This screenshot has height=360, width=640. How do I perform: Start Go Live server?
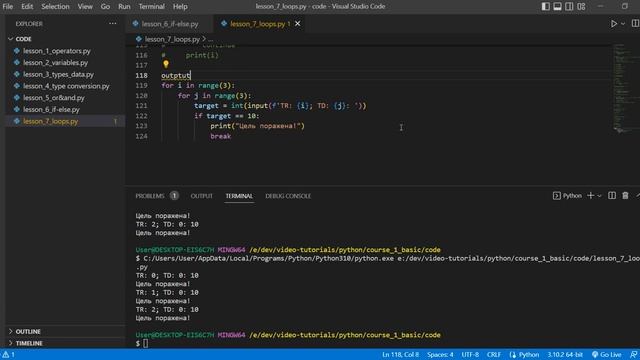(606, 355)
